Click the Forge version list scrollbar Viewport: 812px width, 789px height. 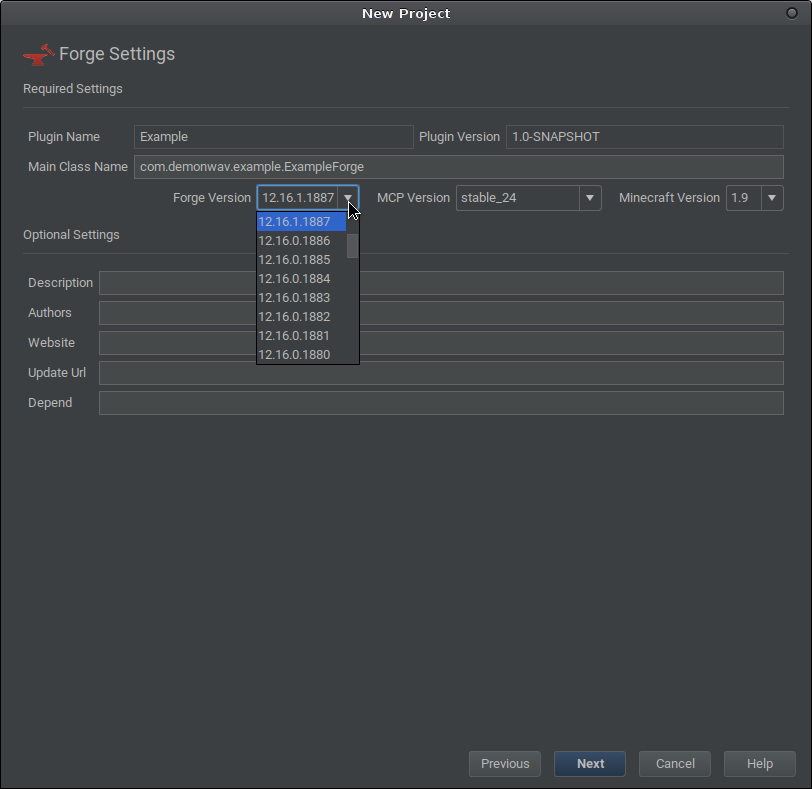[x=352, y=246]
